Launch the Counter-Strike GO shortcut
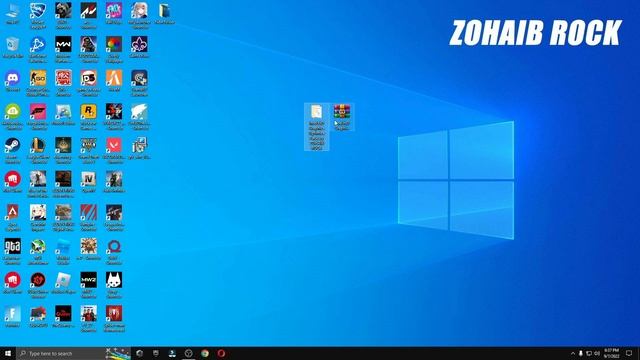The height and width of the screenshot is (360, 640). (x=38, y=83)
